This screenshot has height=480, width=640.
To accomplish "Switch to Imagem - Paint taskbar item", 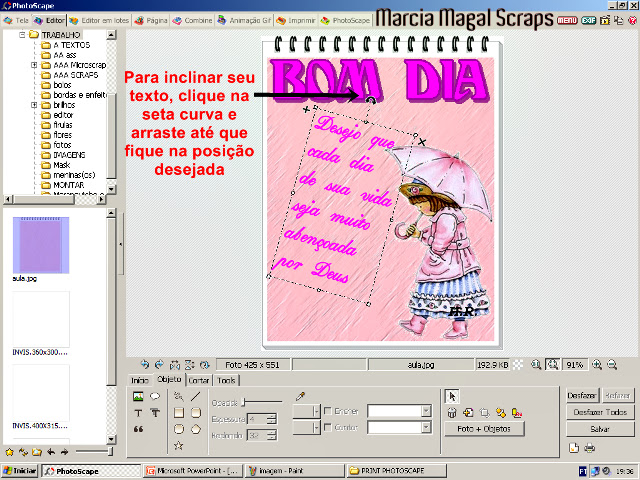I will coord(295,471).
